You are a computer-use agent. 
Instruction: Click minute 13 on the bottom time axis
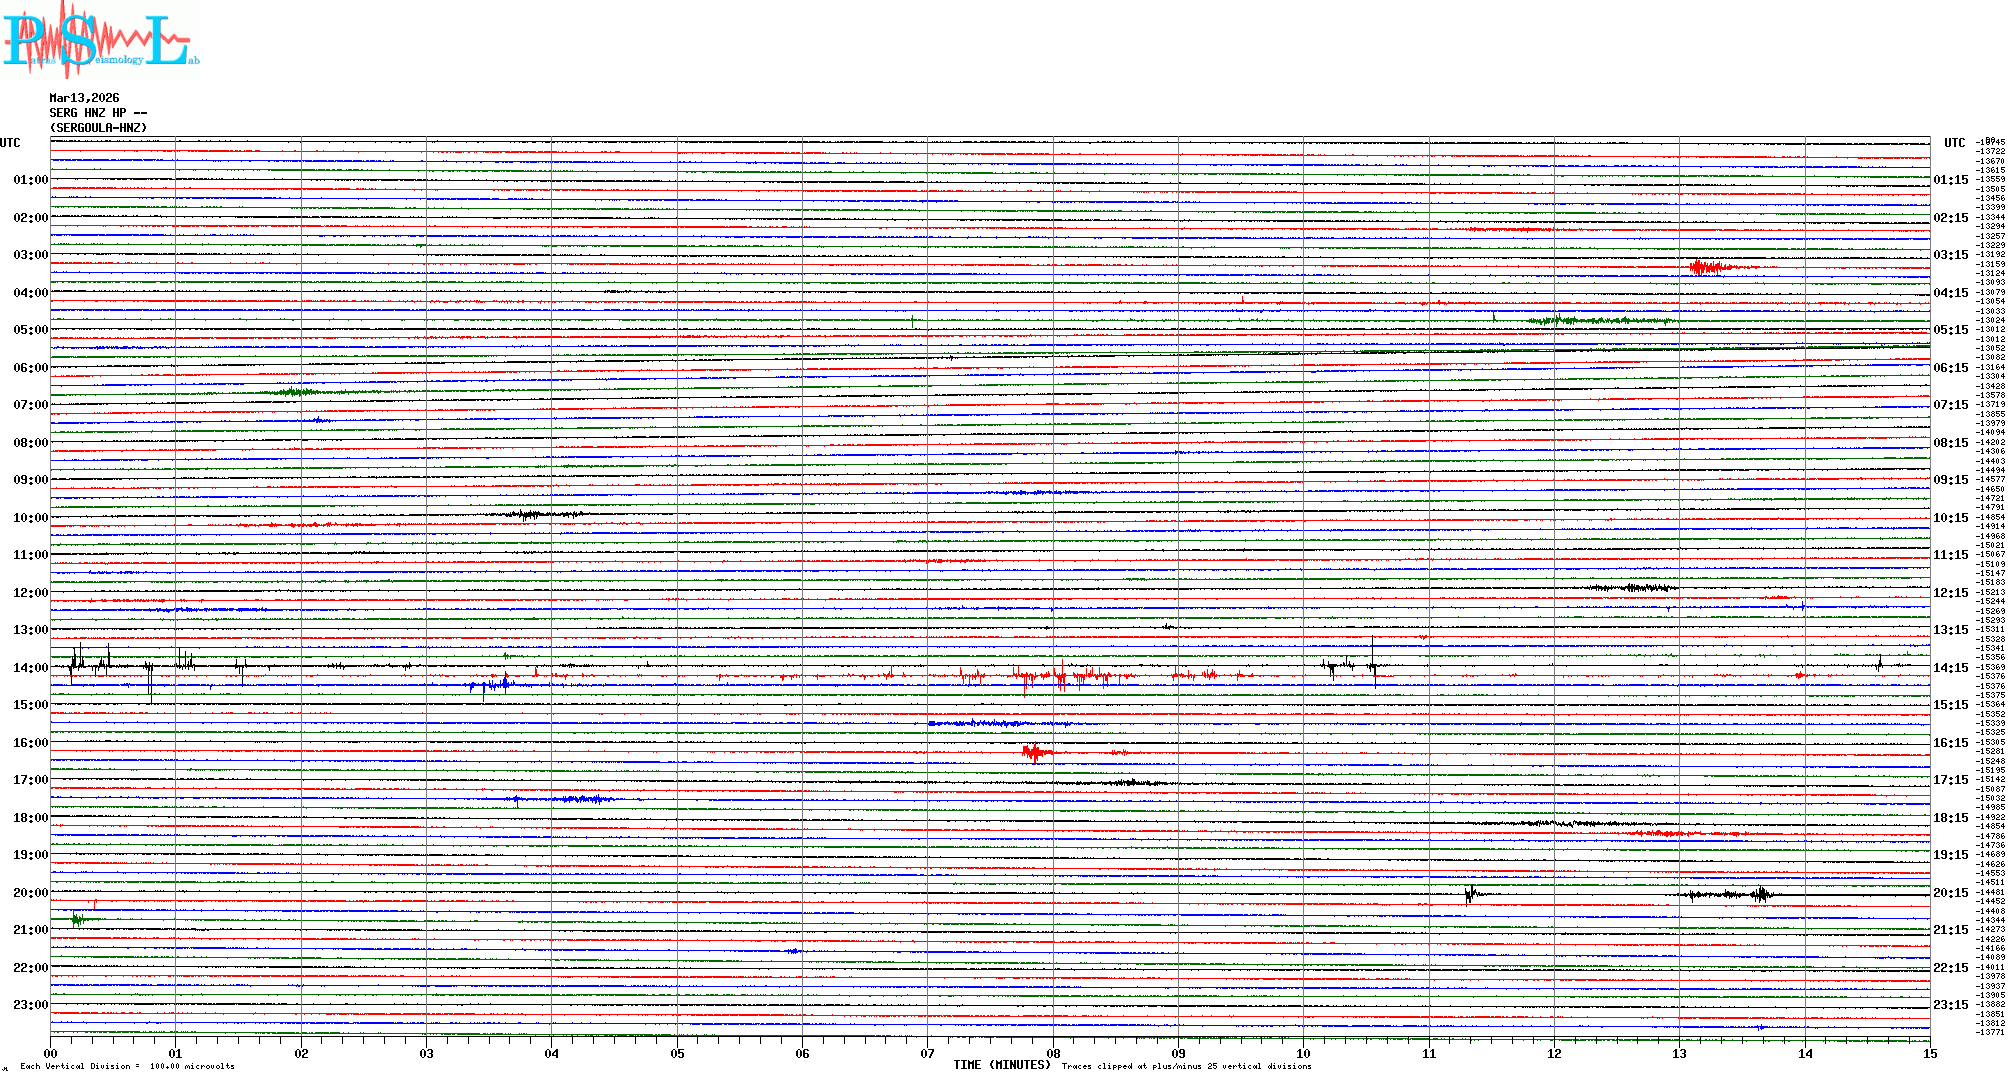pyautogui.click(x=1679, y=1053)
